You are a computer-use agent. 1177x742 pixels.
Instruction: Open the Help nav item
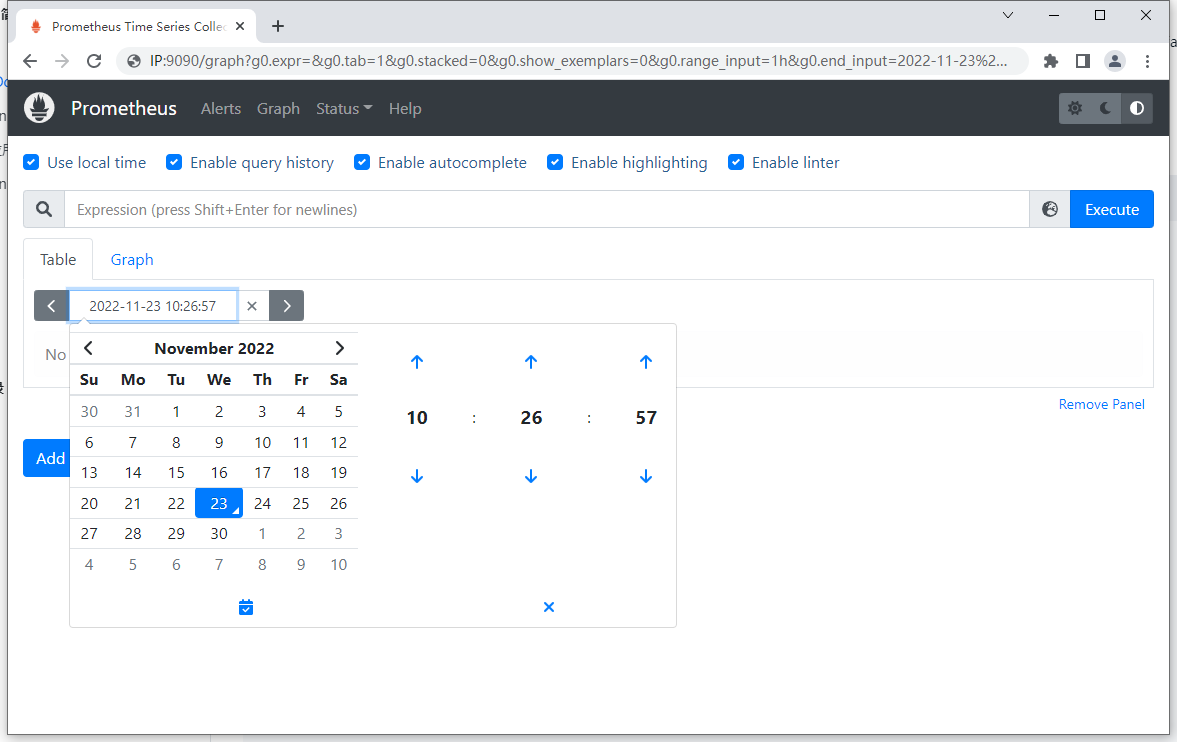(405, 108)
